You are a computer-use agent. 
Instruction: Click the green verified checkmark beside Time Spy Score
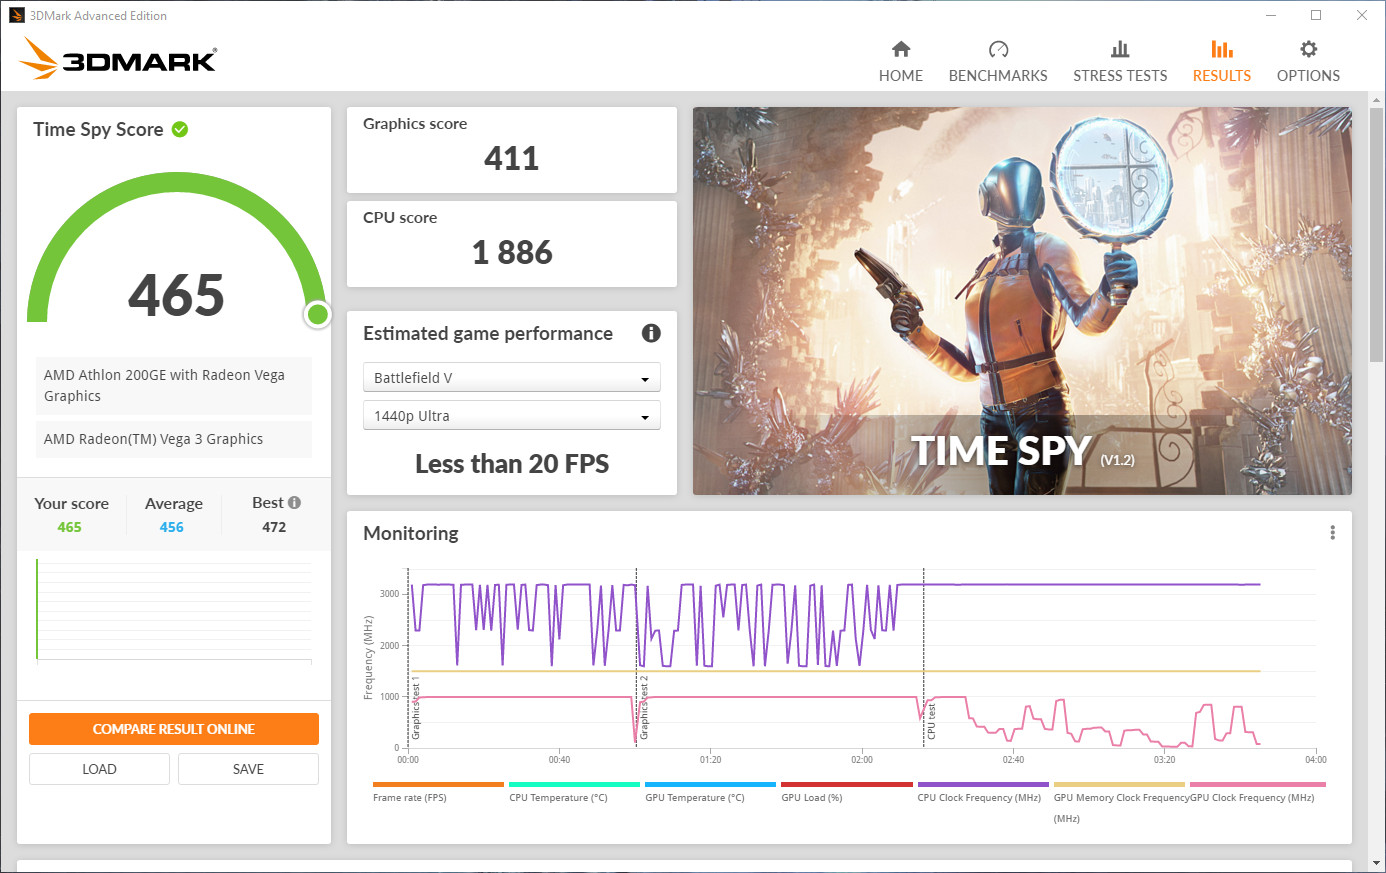180,128
